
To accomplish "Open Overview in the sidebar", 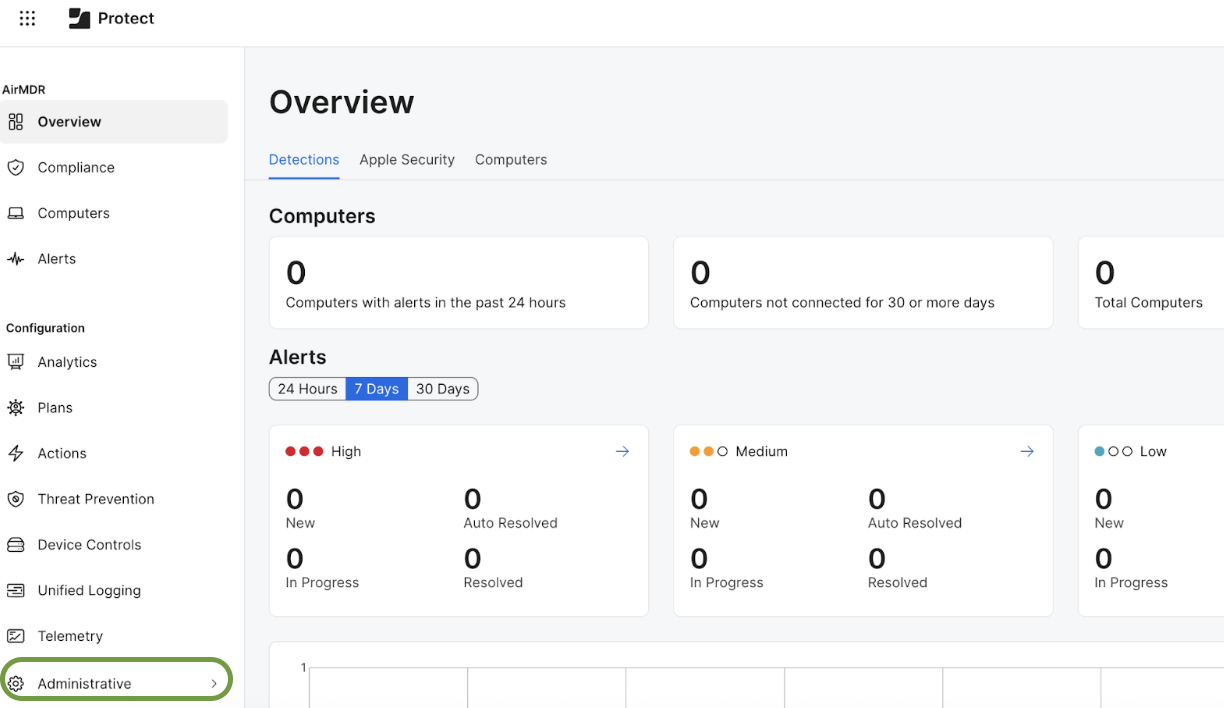I will tap(114, 122).
